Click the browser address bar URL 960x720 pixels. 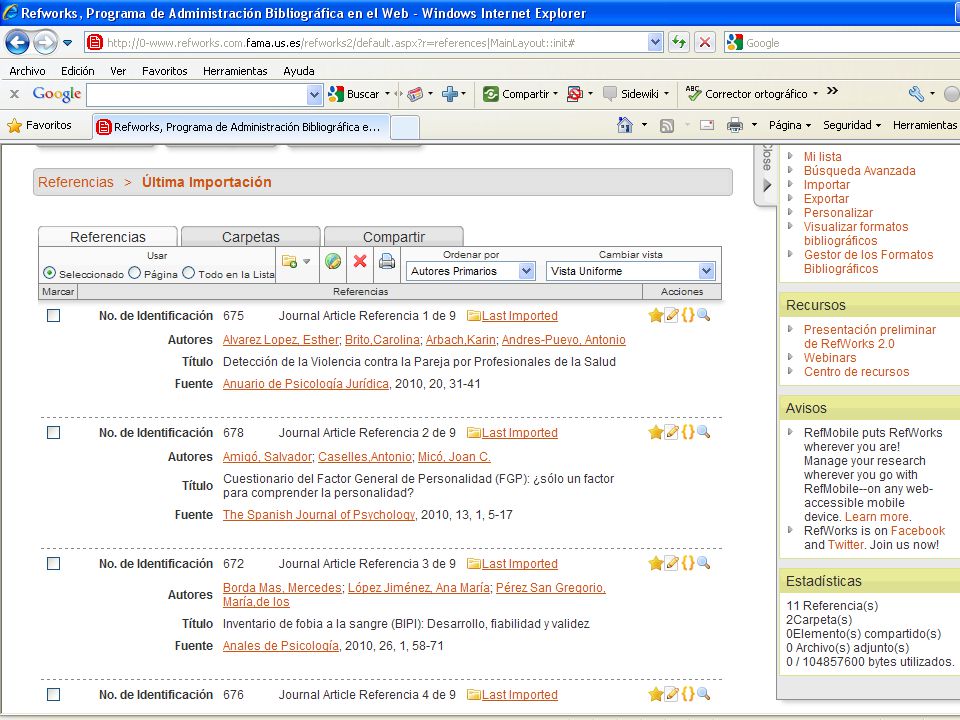point(365,43)
